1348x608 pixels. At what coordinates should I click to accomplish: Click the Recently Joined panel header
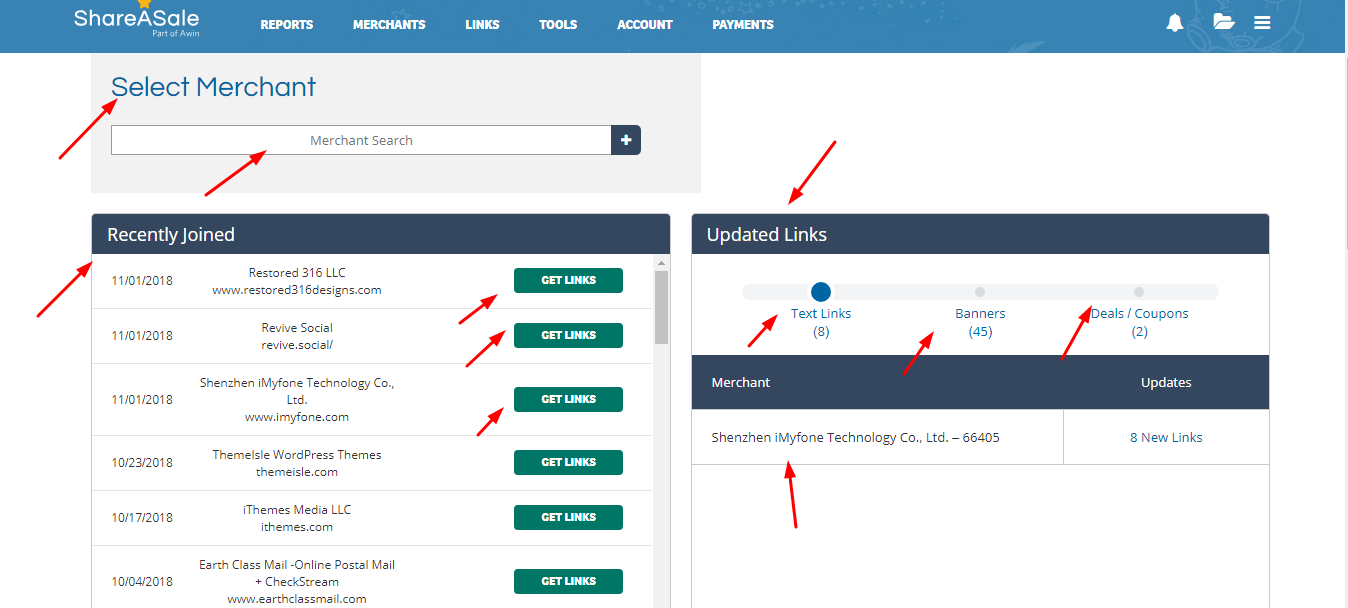[381, 234]
